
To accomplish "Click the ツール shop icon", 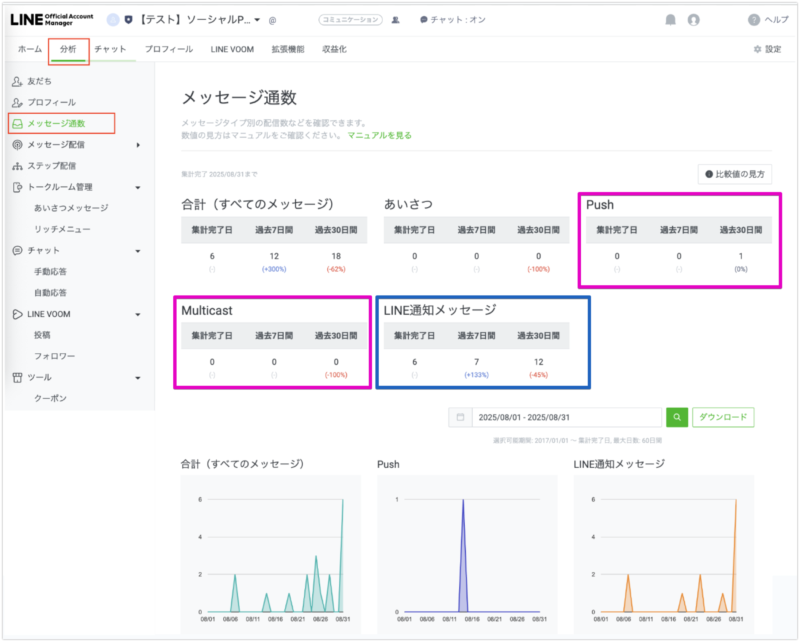I will point(17,377).
